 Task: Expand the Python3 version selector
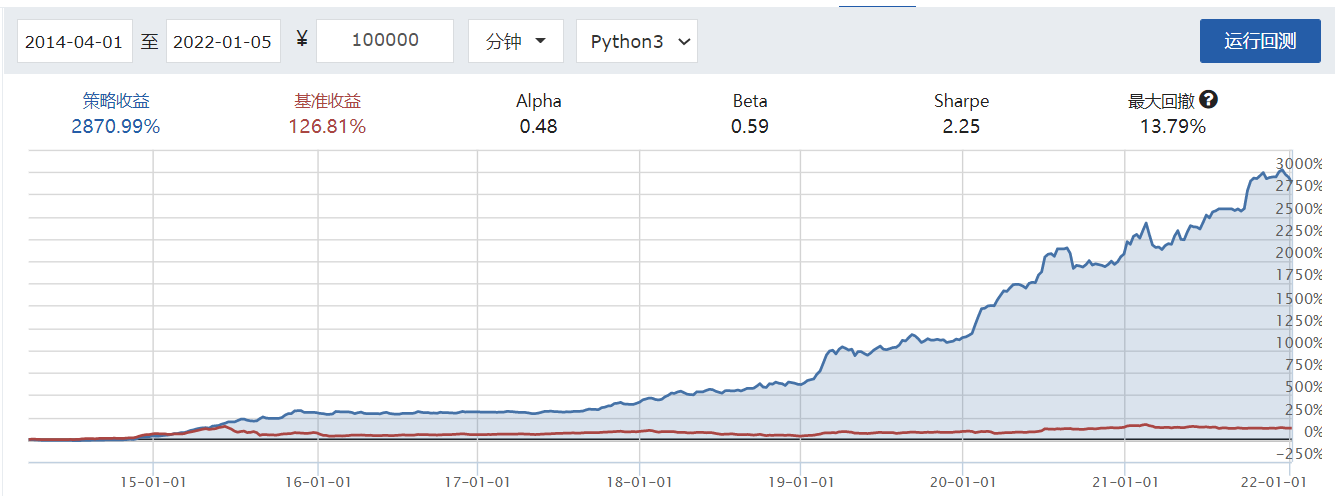[637, 41]
